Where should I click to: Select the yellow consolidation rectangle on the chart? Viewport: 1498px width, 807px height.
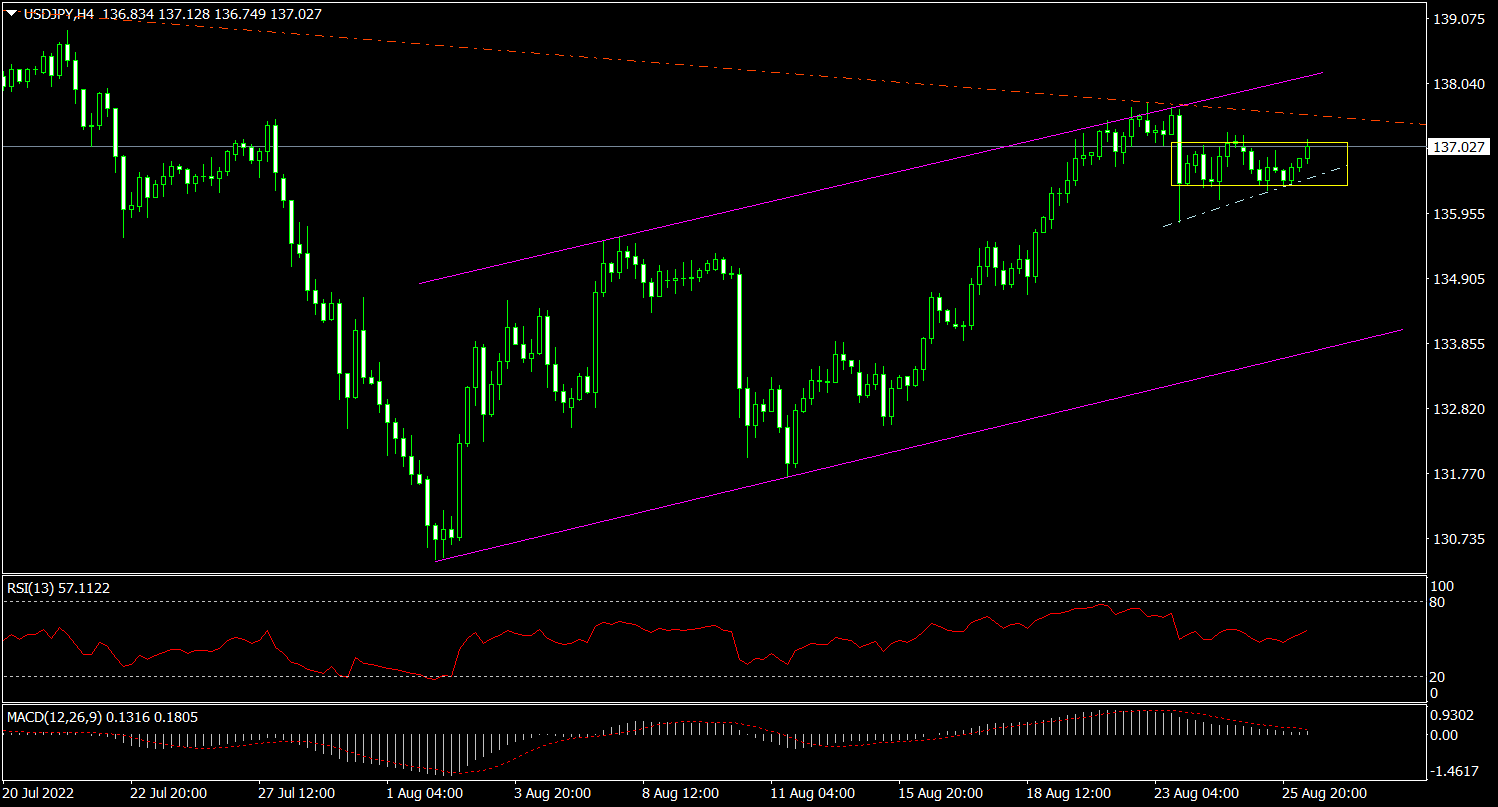1260,164
